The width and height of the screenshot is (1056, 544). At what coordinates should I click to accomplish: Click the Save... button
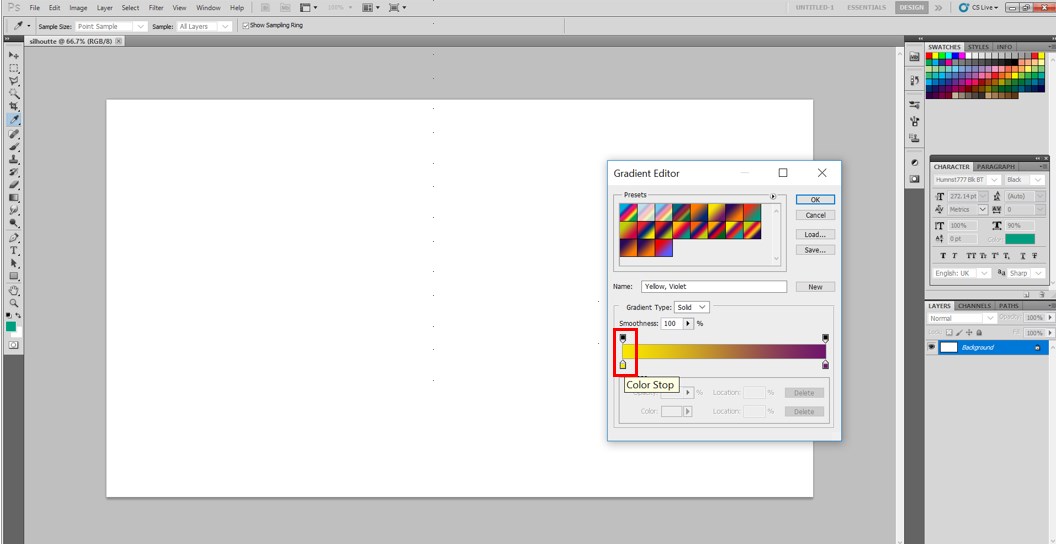(815, 250)
